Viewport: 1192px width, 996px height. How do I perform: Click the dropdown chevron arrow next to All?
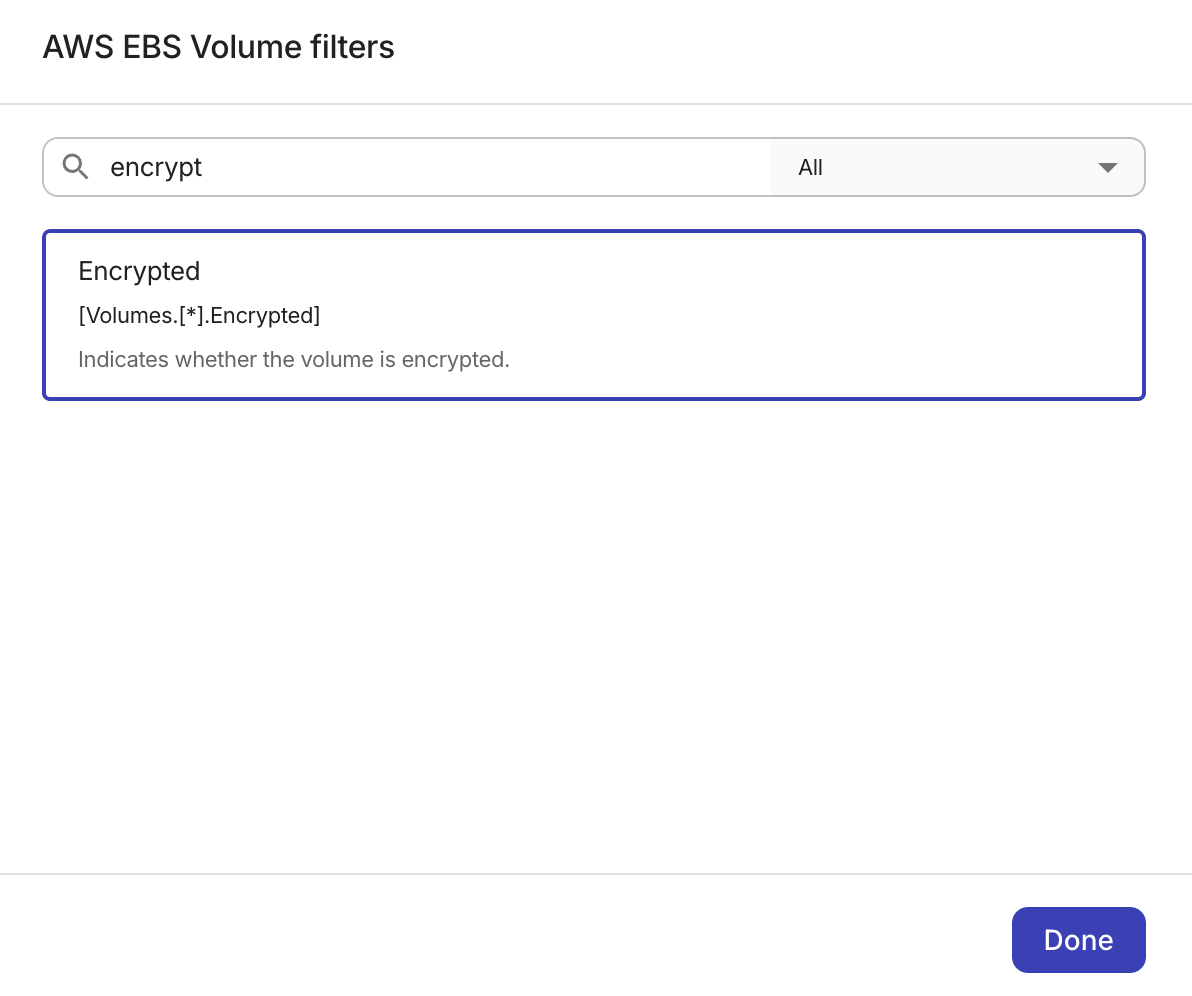pos(1107,167)
